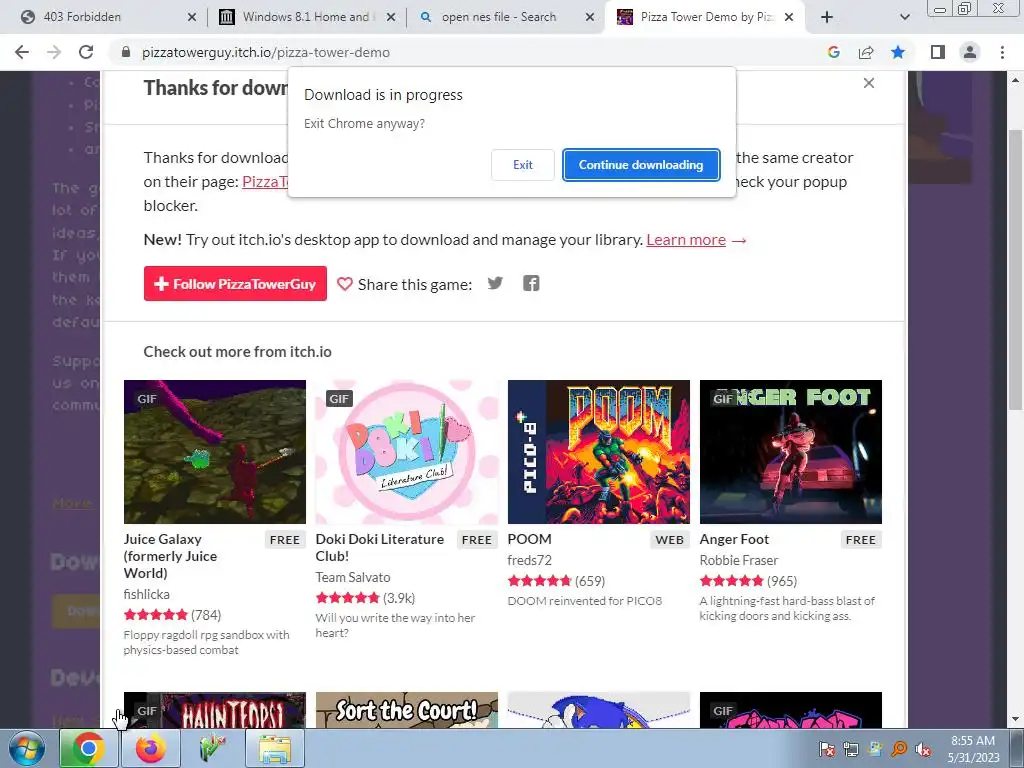This screenshot has height=768, width=1024.
Task: Open Robbie Fraser author link
Action: click(x=739, y=560)
